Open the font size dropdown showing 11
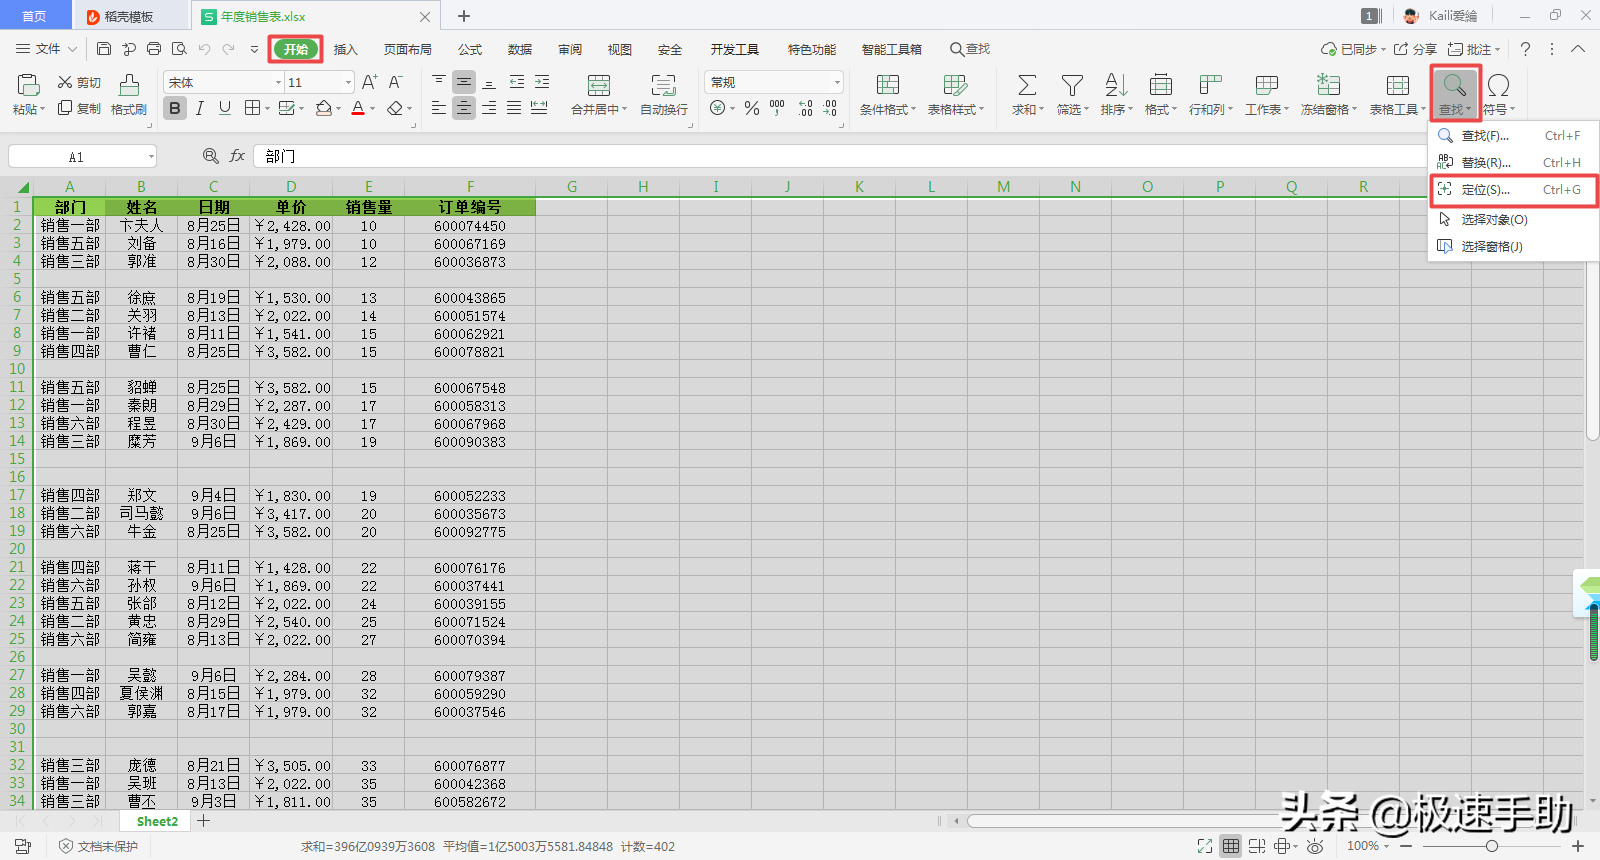 (x=348, y=82)
